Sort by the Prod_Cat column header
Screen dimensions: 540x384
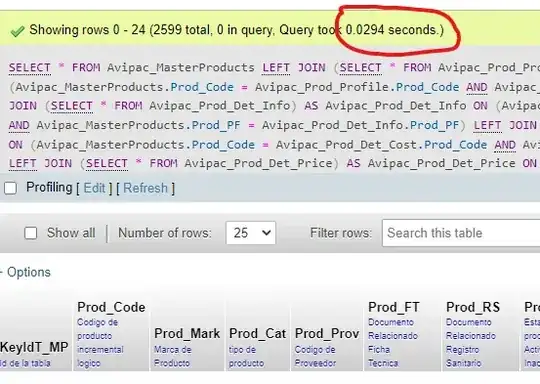257,333
